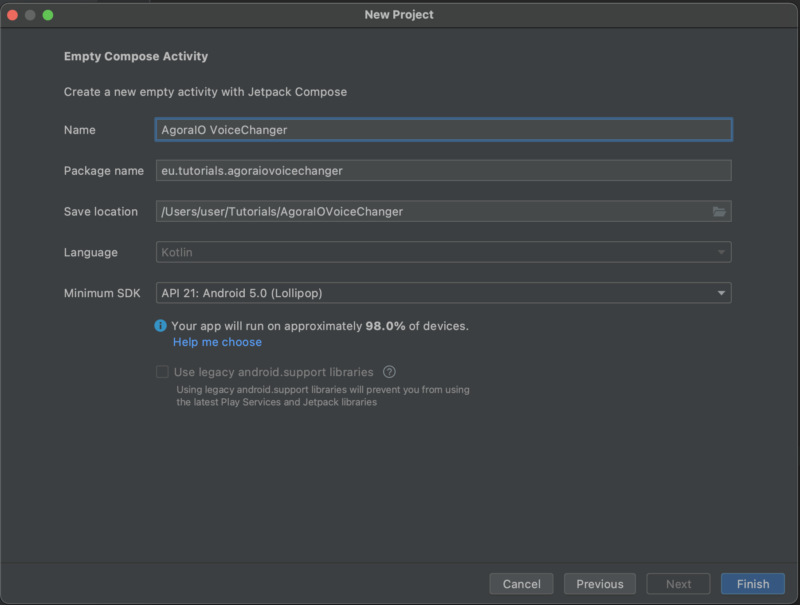Open the Minimum SDK dropdown
800x605 pixels.
pyautogui.click(x=443, y=293)
